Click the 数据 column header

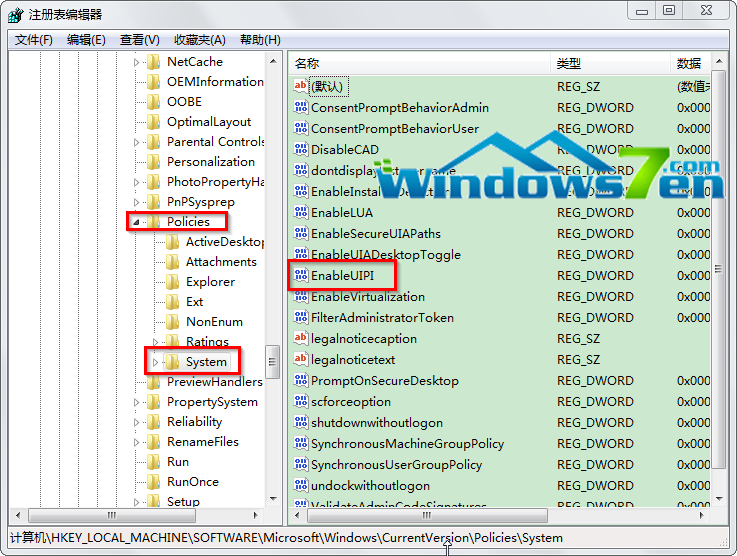tap(690, 63)
